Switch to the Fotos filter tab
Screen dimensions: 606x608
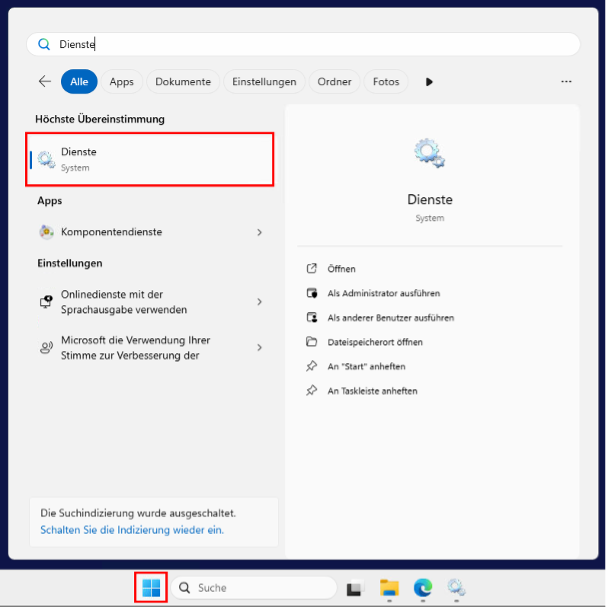point(386,81)
